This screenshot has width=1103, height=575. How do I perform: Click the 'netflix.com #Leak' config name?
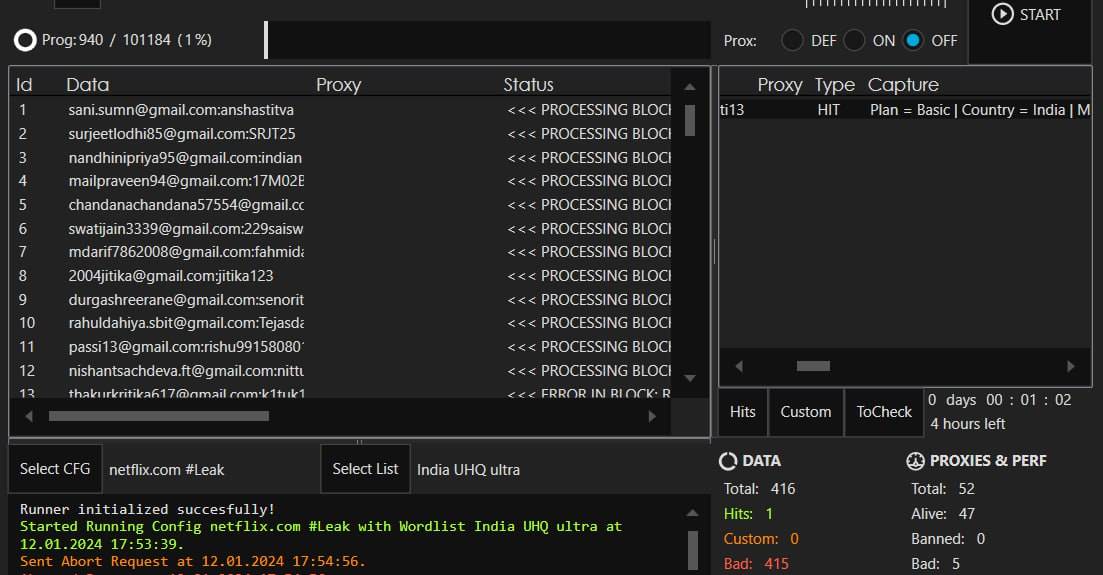pyautogui.click(x=167, y=470)
